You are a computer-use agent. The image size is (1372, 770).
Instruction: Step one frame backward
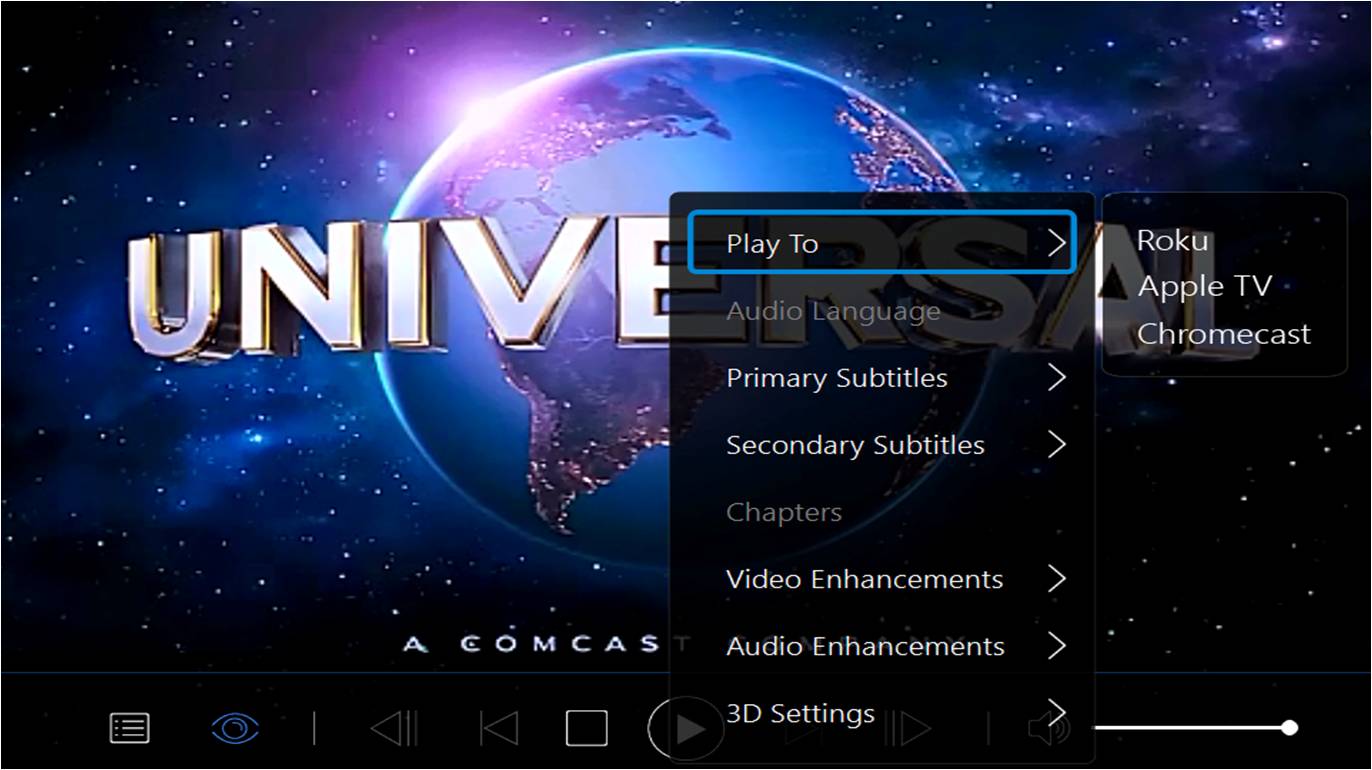(x=394, y=728)
